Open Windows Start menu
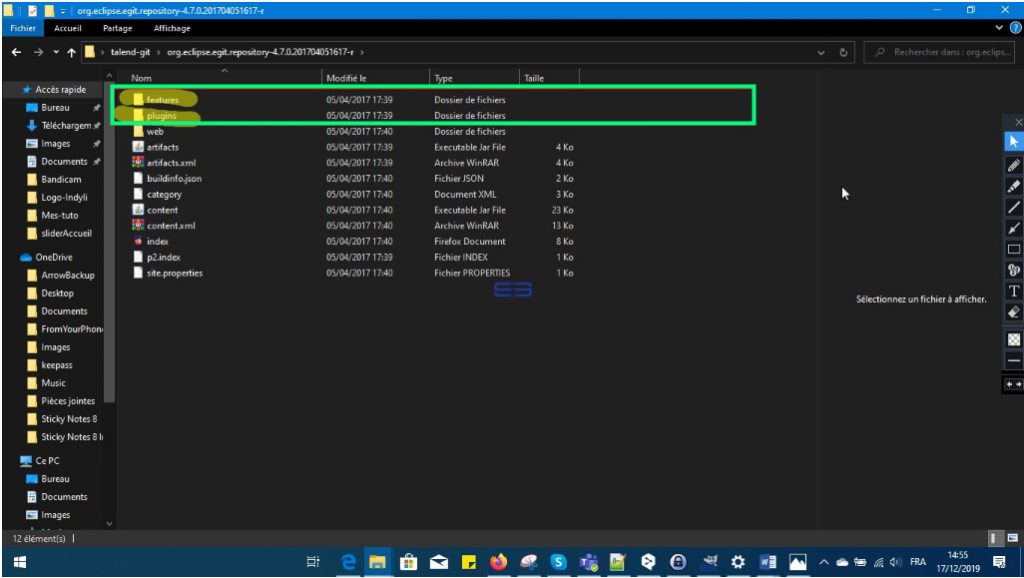The height and width of the screenshot is (578, 1024). 20,562
